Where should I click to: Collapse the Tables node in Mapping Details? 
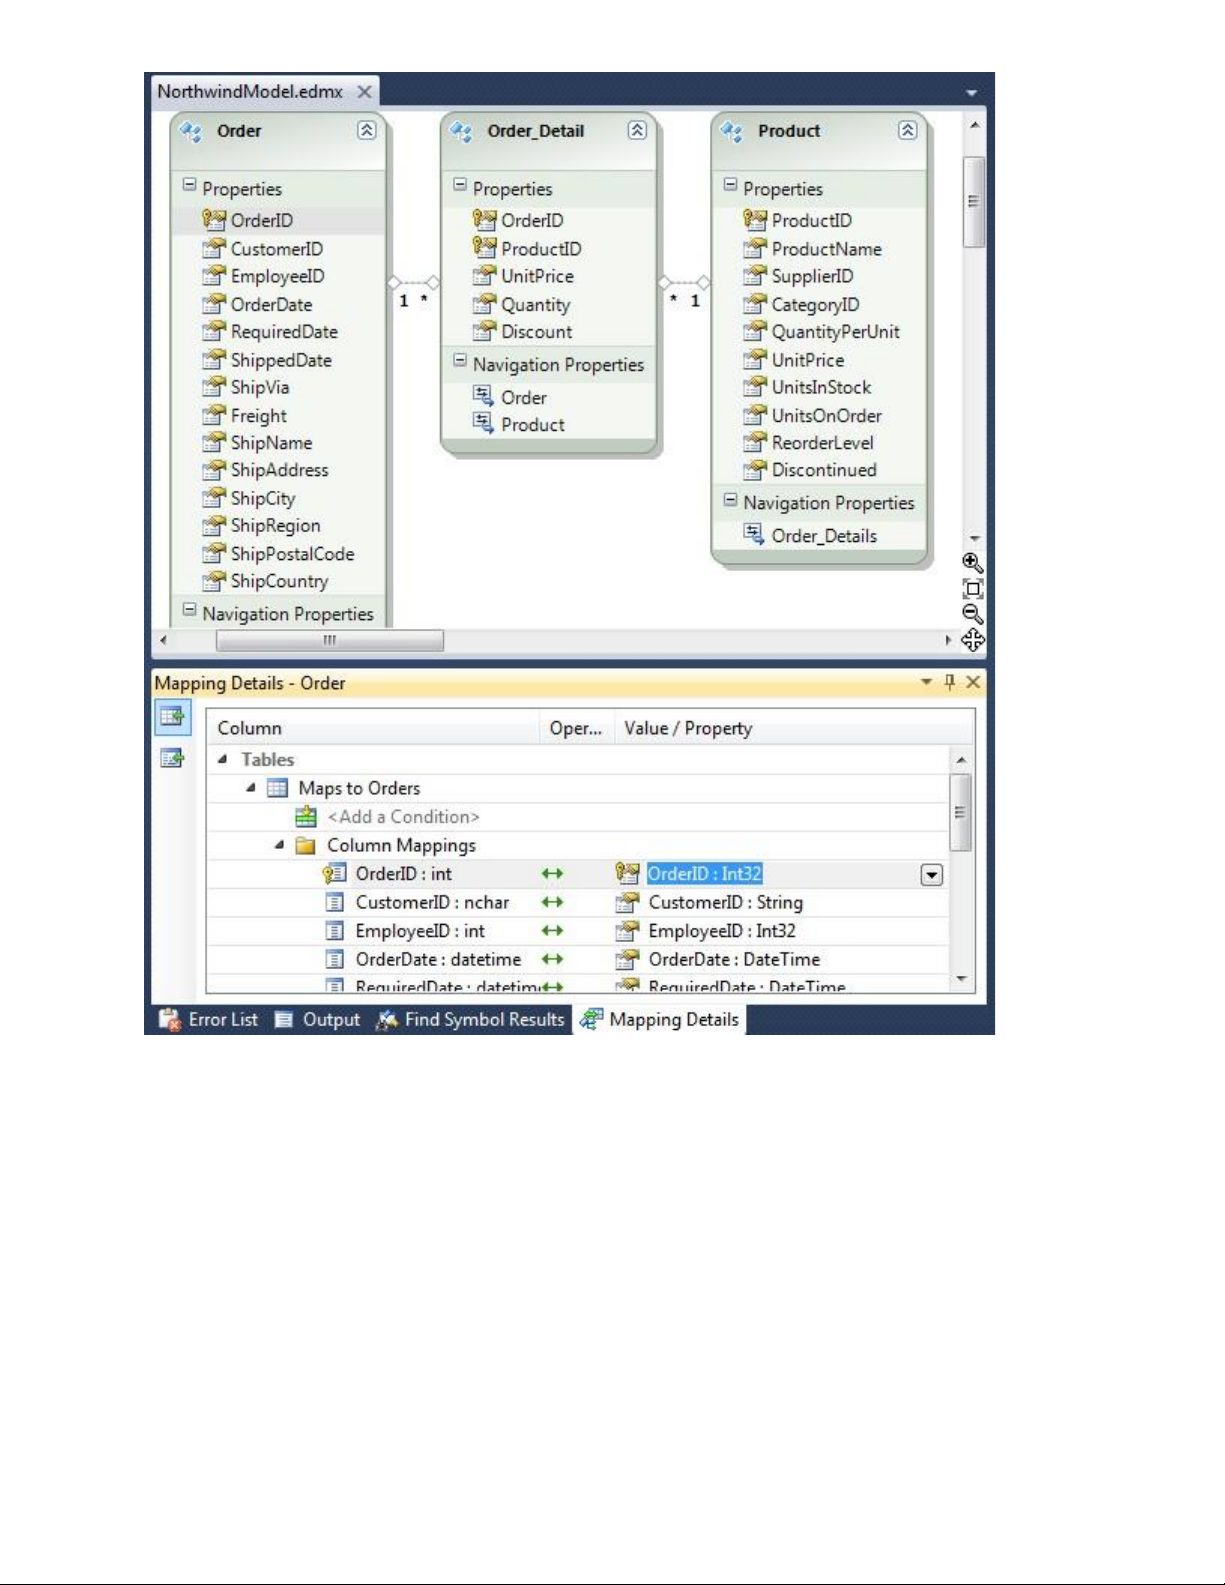tap(223, 759)
